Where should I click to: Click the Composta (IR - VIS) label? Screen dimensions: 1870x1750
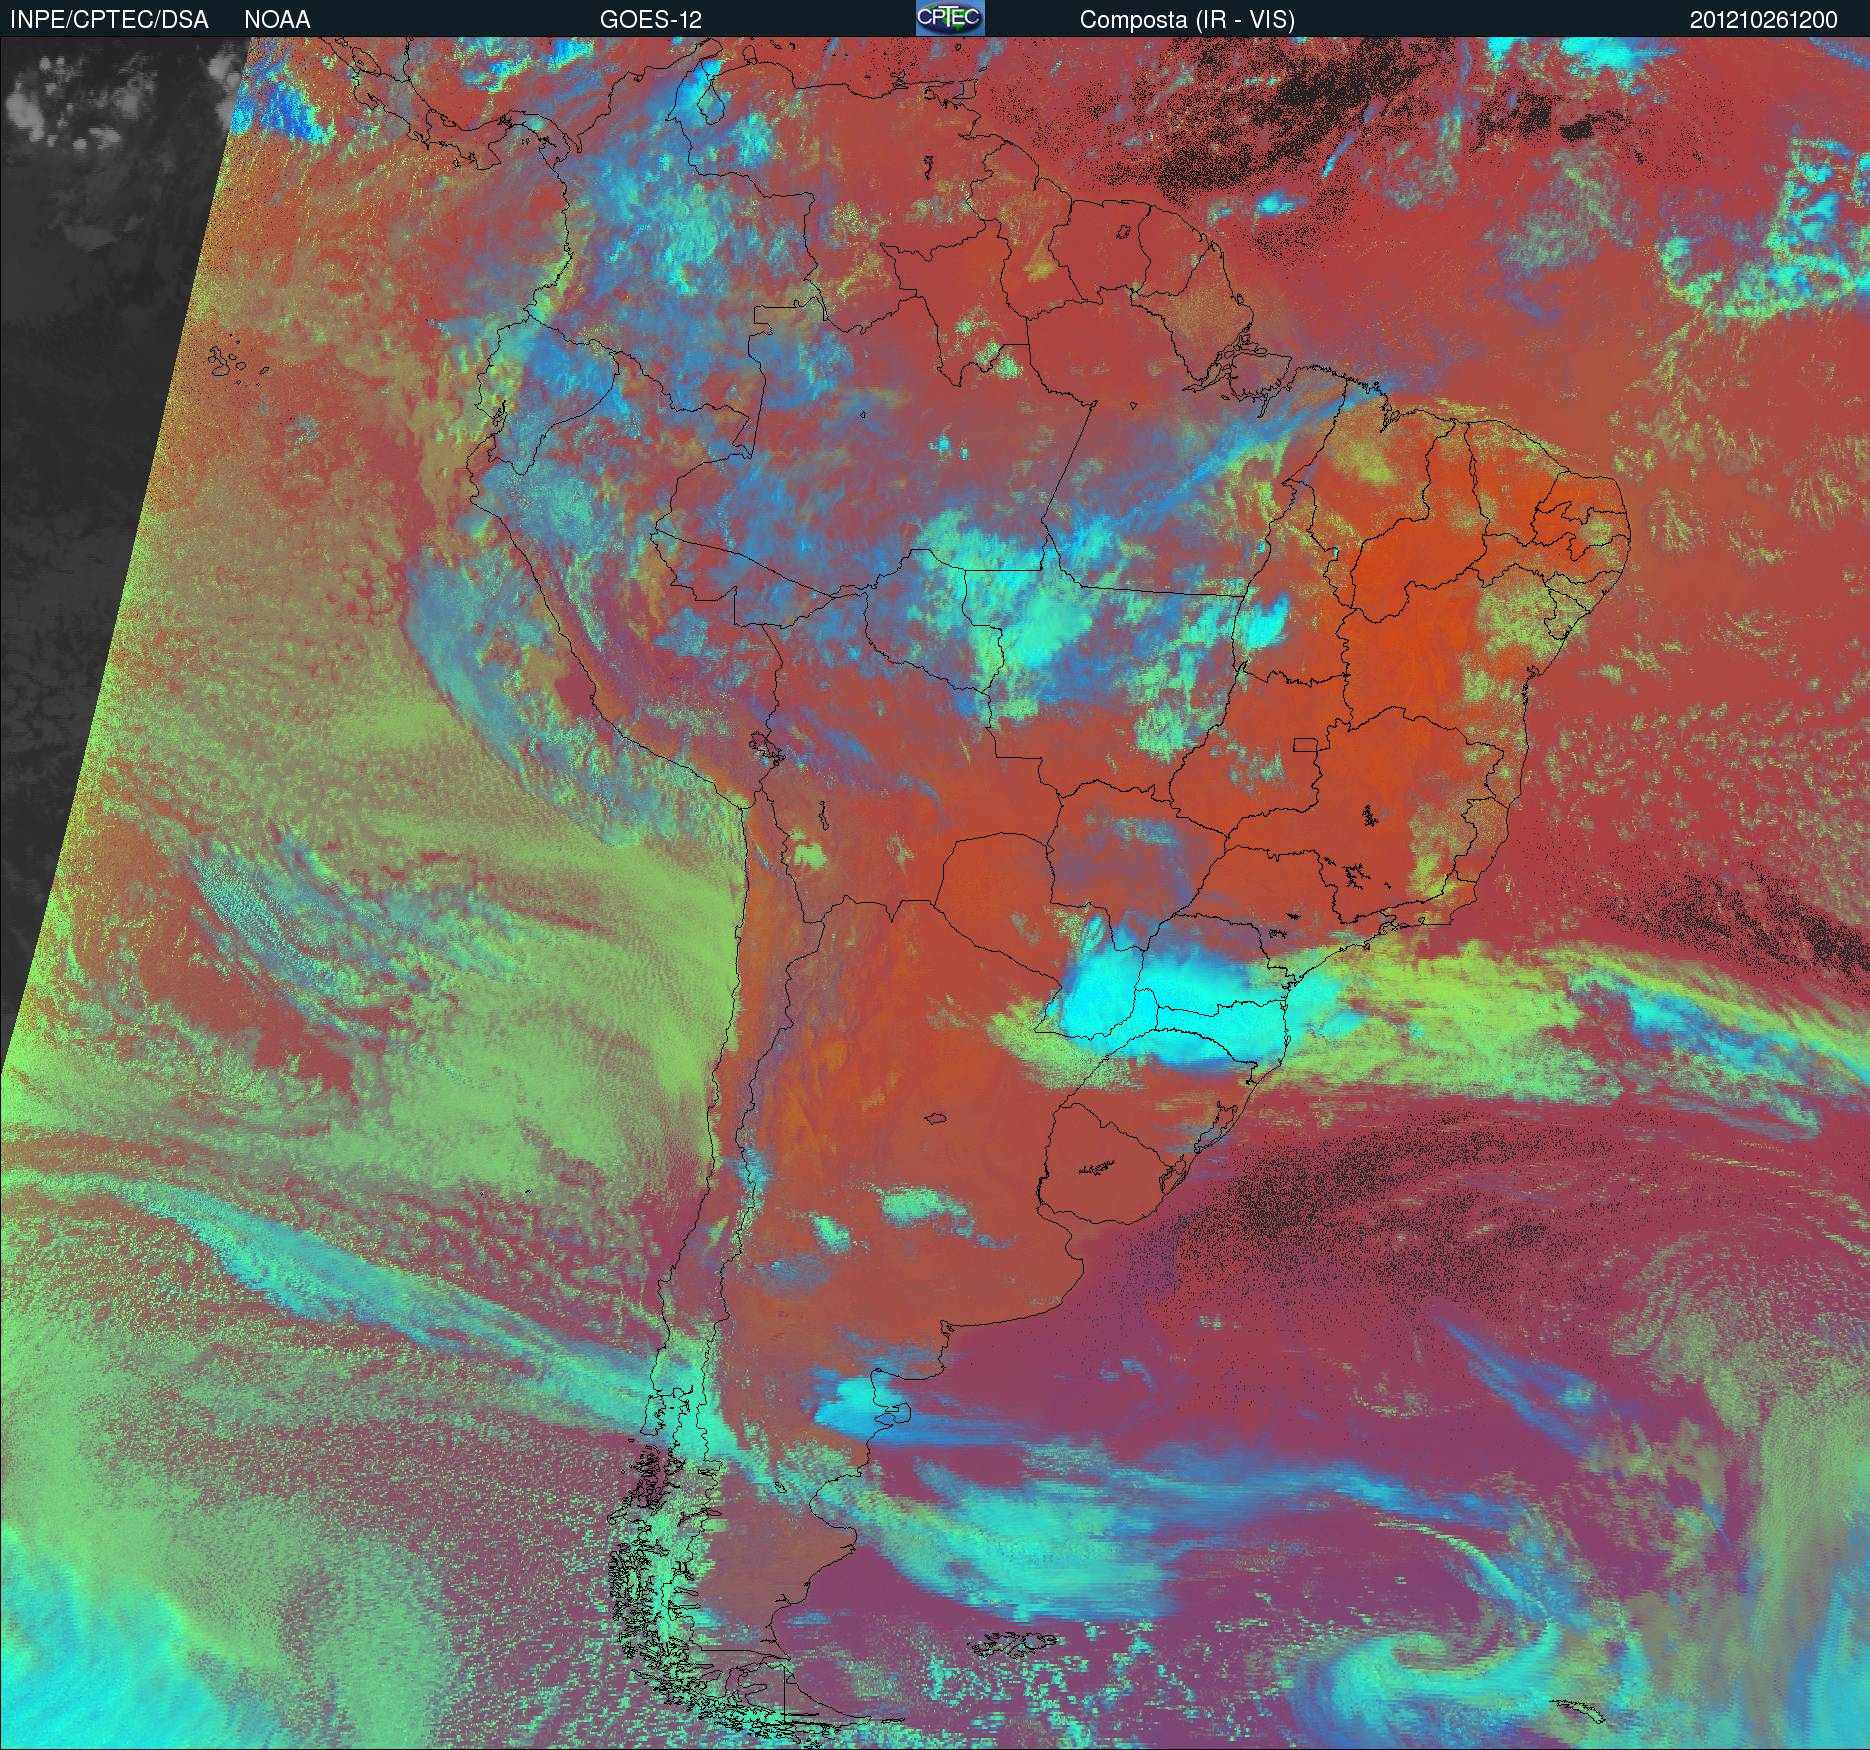[1187, 20]
